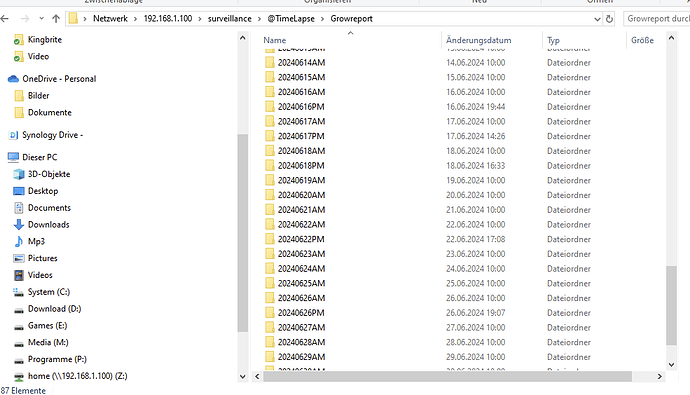The image size is (690, 395).
Task: Go back using the back arrow
Action: 5,18
